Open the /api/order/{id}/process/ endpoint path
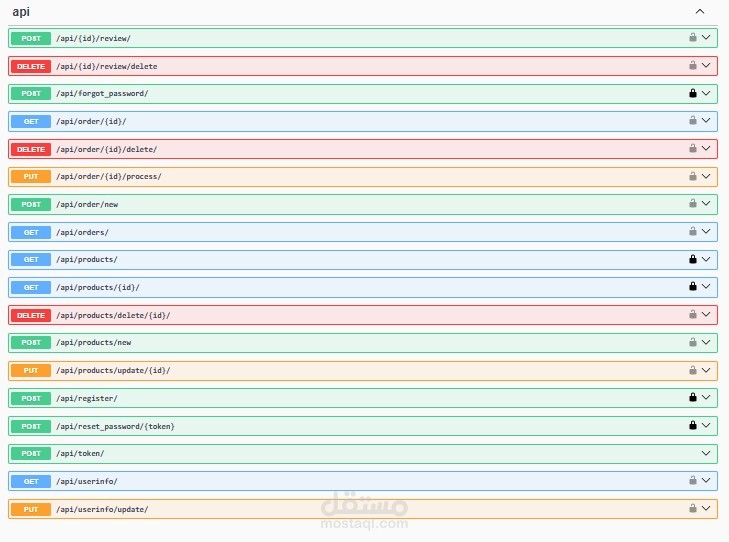The width and height of the screenshot is (729, 542). click(x=109, y=177)
